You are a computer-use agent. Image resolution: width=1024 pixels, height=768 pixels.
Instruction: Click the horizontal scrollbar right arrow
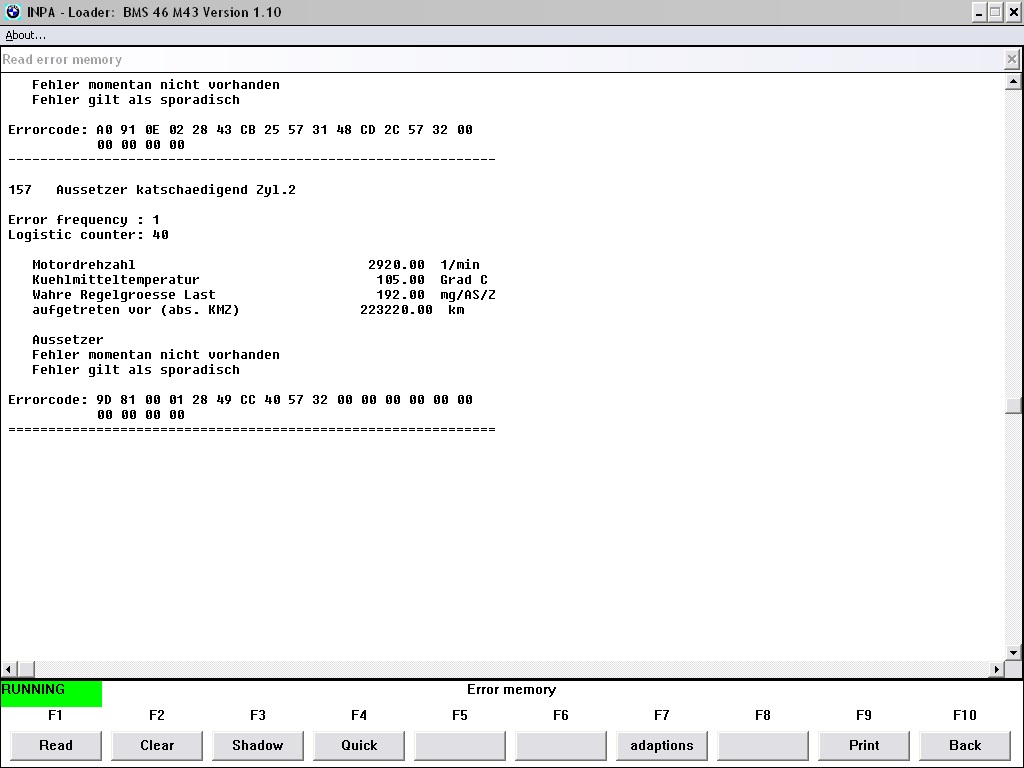coord(996,669)
